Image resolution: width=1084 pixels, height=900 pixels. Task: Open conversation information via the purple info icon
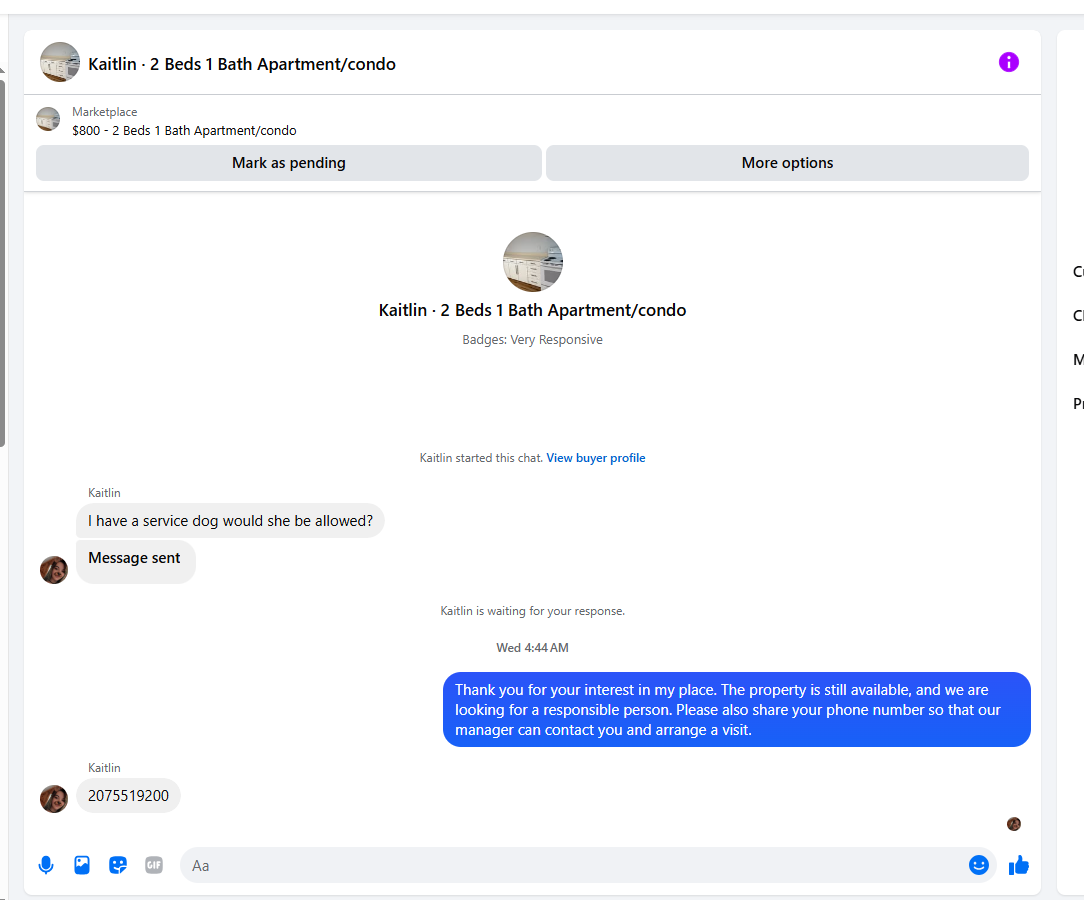tap(1009, 62)
